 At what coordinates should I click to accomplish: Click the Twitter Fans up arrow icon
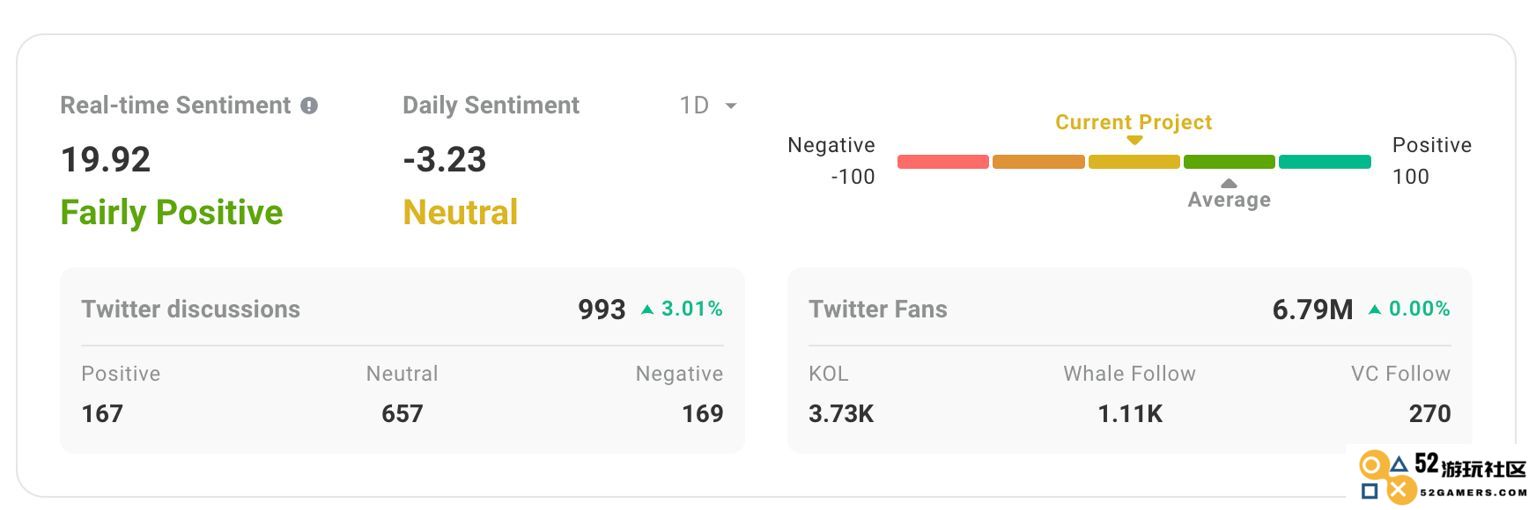coord(1375,310)
